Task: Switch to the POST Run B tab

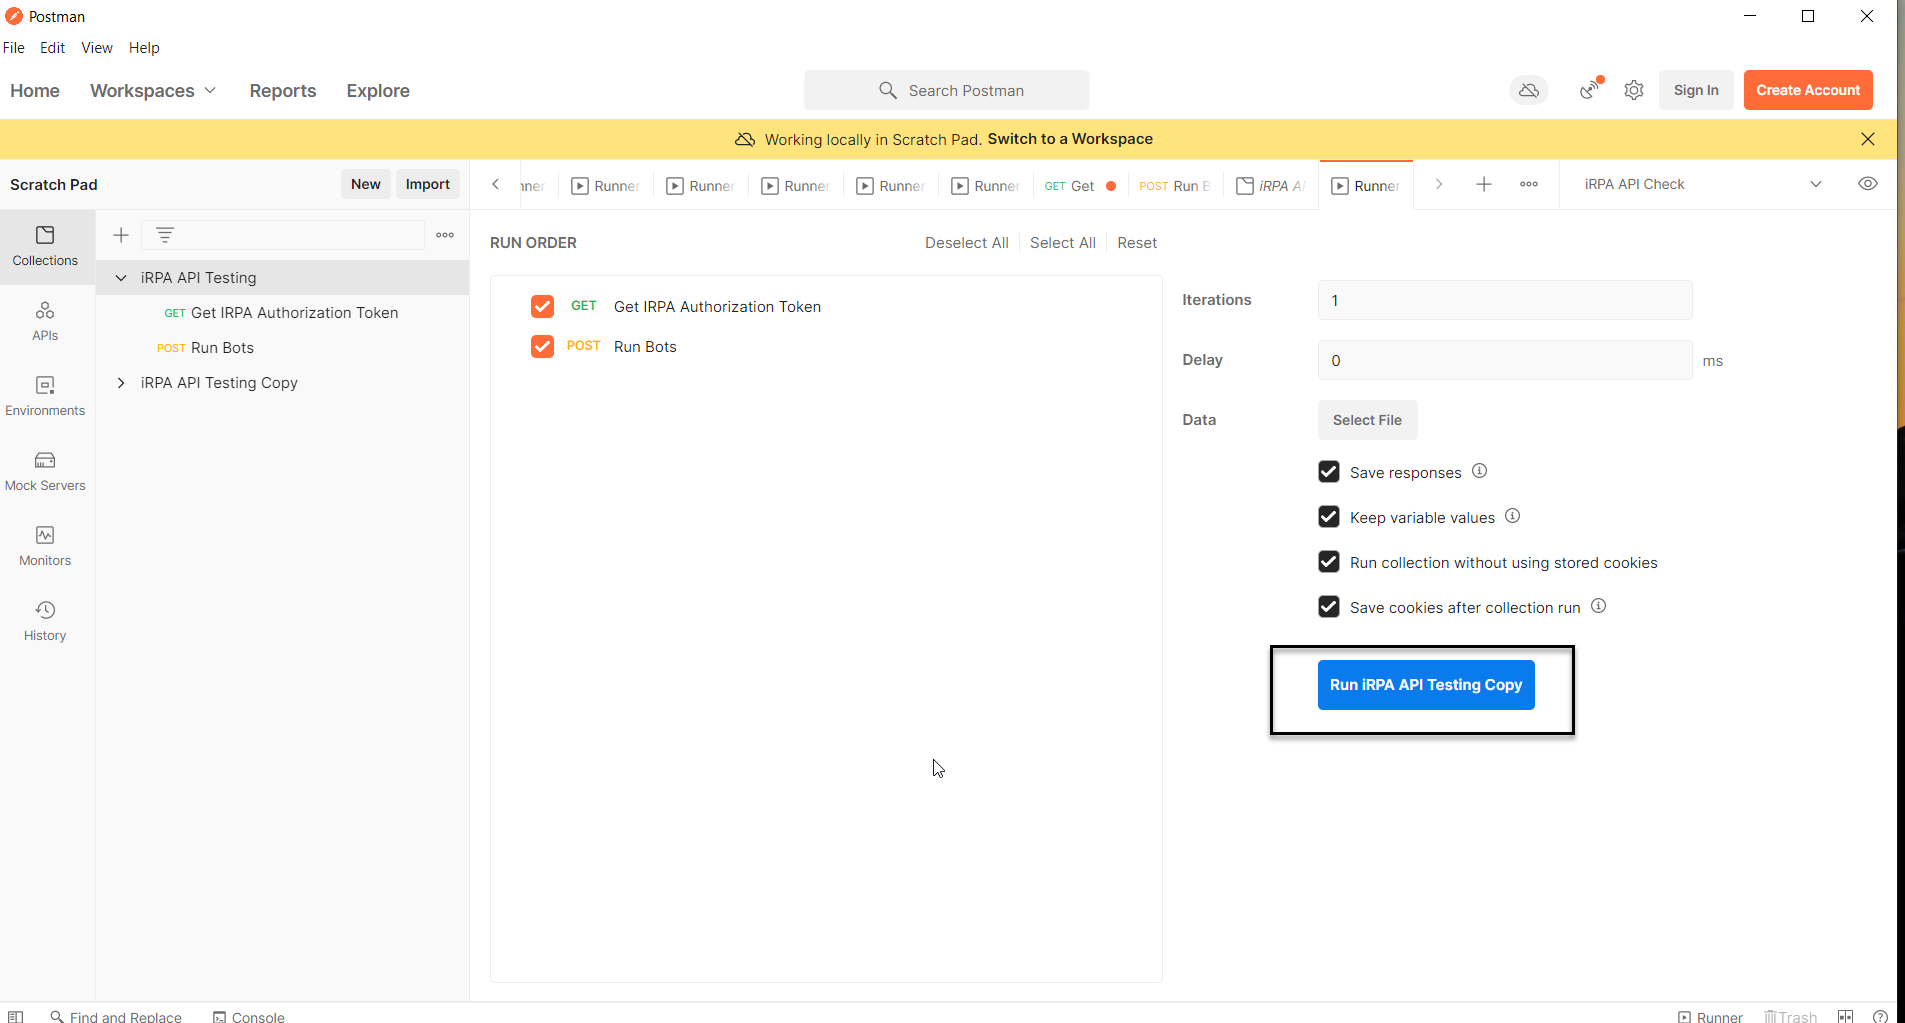Action: [x=1175, y=186]
